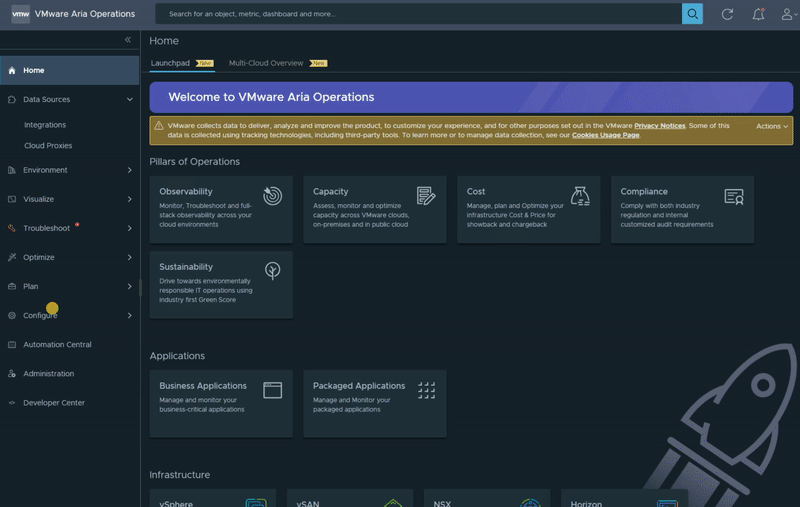
Task: Click the refresh icon in header
Action: (x=727, y=14)
